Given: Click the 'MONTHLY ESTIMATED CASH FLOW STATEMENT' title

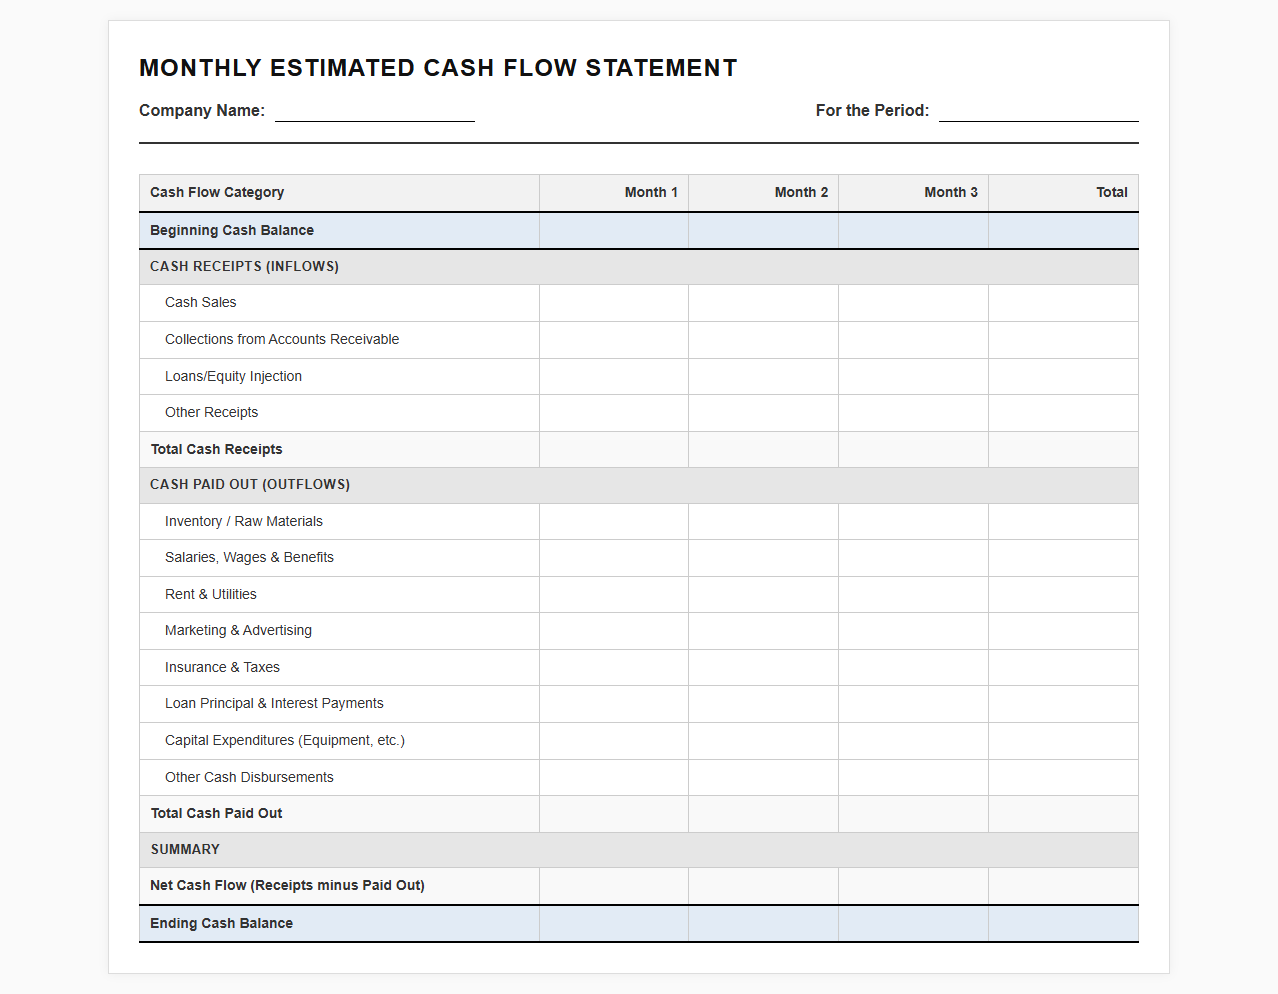Looking at the screenshot, I should coord(438,68).
